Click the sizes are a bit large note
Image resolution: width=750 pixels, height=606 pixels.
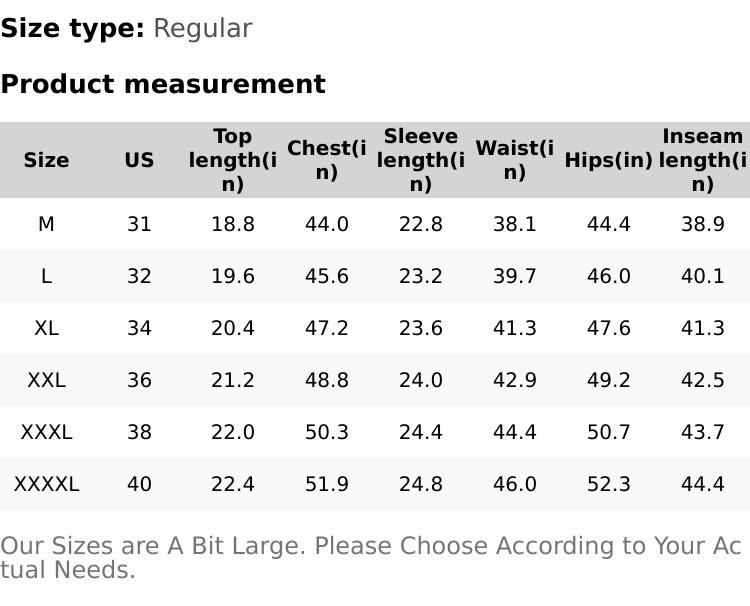pyautogui.click(x=370, y=558)
